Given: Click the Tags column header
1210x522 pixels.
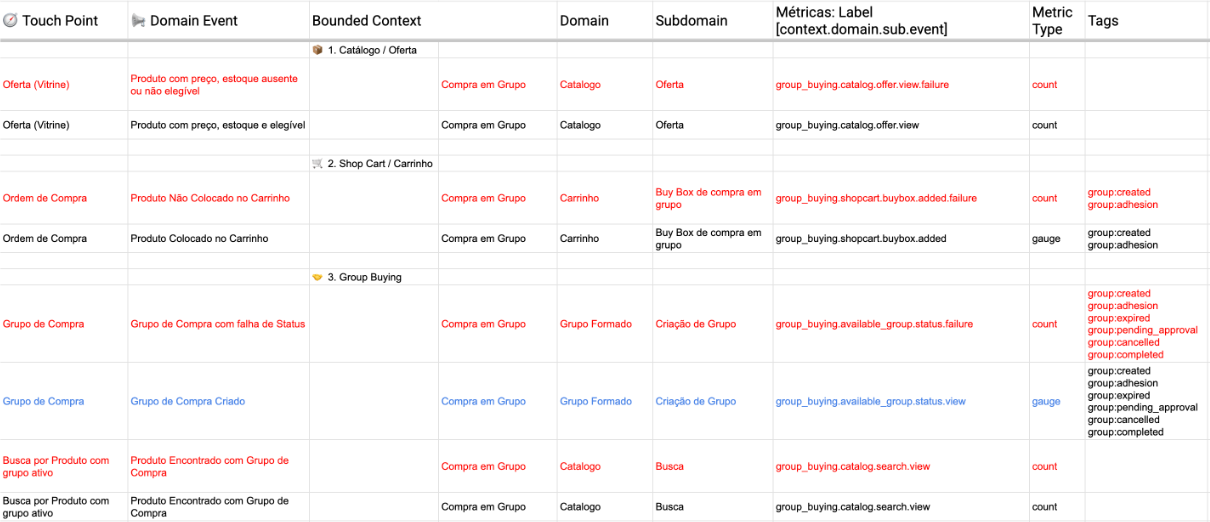Looking at the screenshot, I should [x=1103, y=21].
